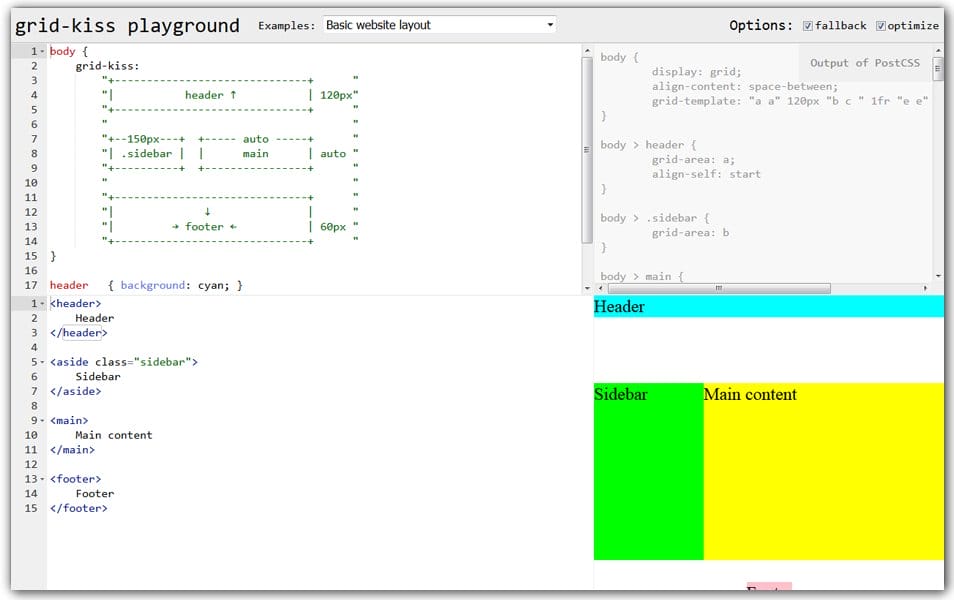
Task: Select "Basic website layout" combo box
Action: tap(440, 25)
